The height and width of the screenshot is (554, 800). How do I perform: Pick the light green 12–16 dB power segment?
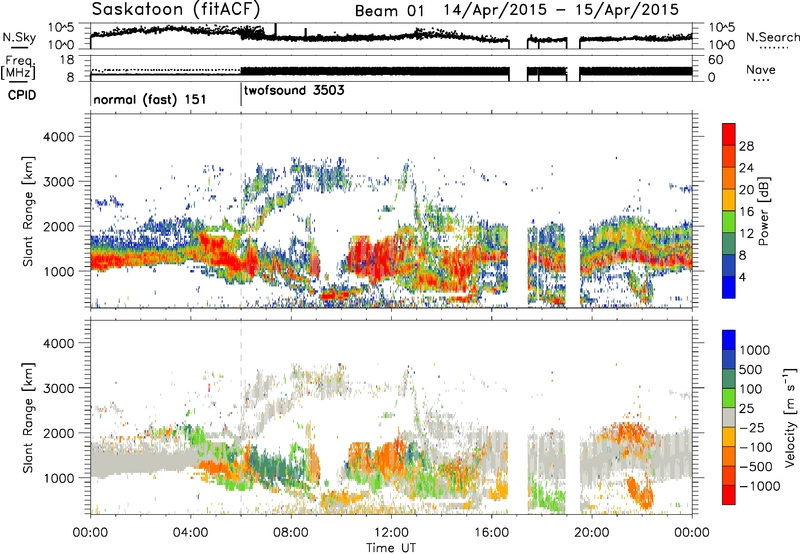(x=729, y=222)
